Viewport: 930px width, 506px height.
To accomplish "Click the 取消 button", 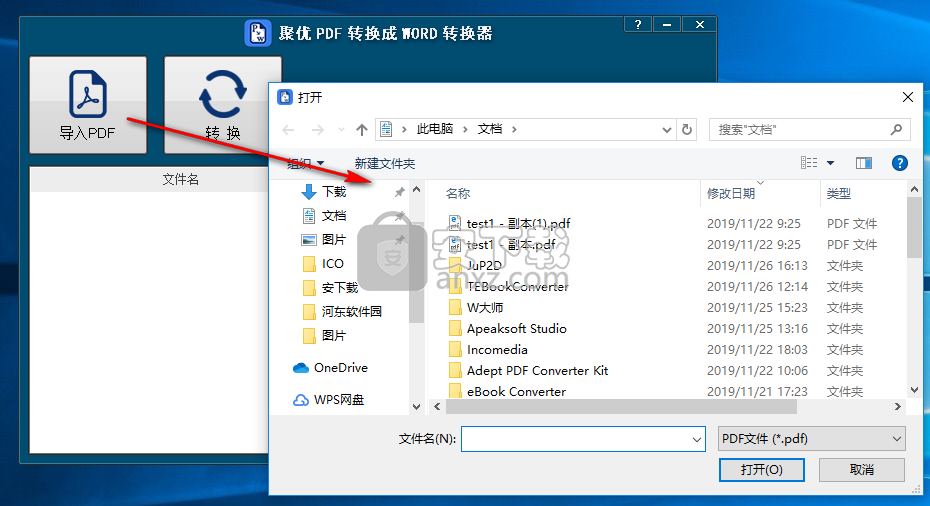I will pyautogui.click(x=862, y=470).
